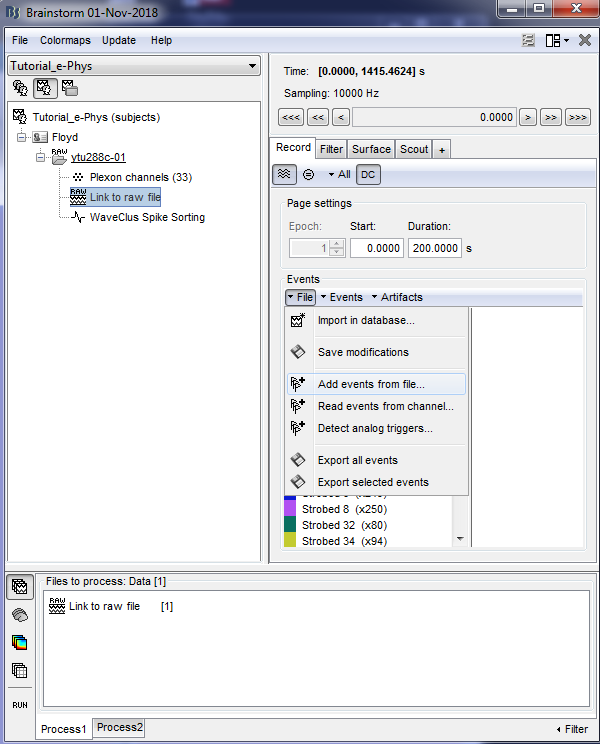600x744 pixels.
Task: Click the Process matrices icon
Action: point(20,670)
